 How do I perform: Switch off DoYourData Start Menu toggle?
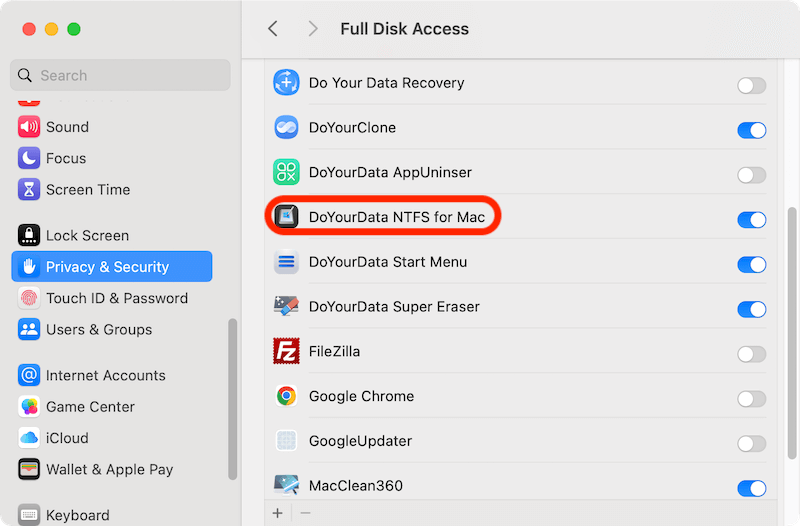[752, 264]
